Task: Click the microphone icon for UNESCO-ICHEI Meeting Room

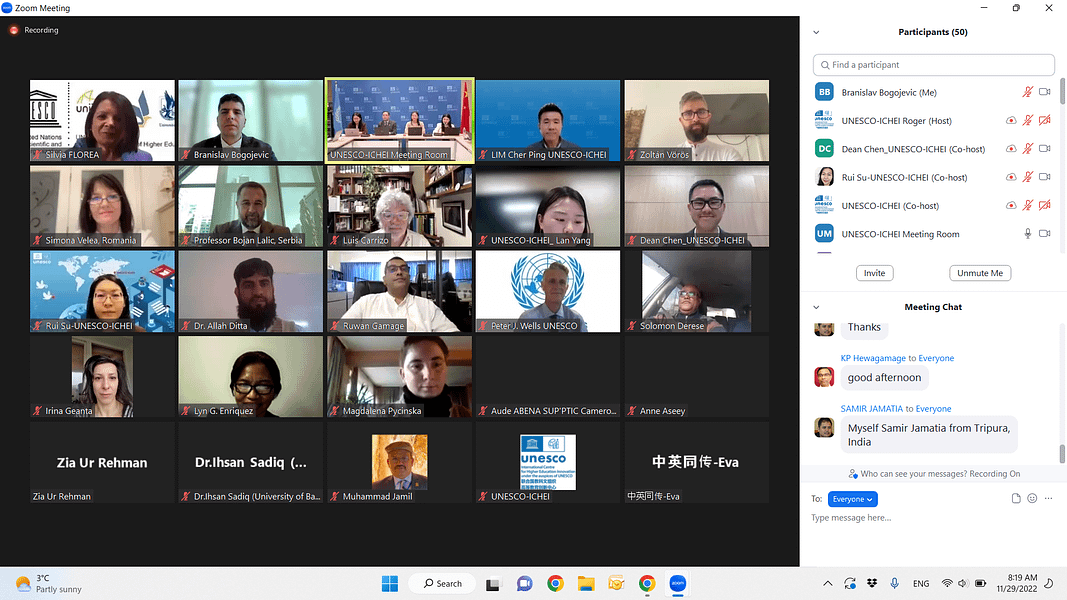Action: (1027, 234)
